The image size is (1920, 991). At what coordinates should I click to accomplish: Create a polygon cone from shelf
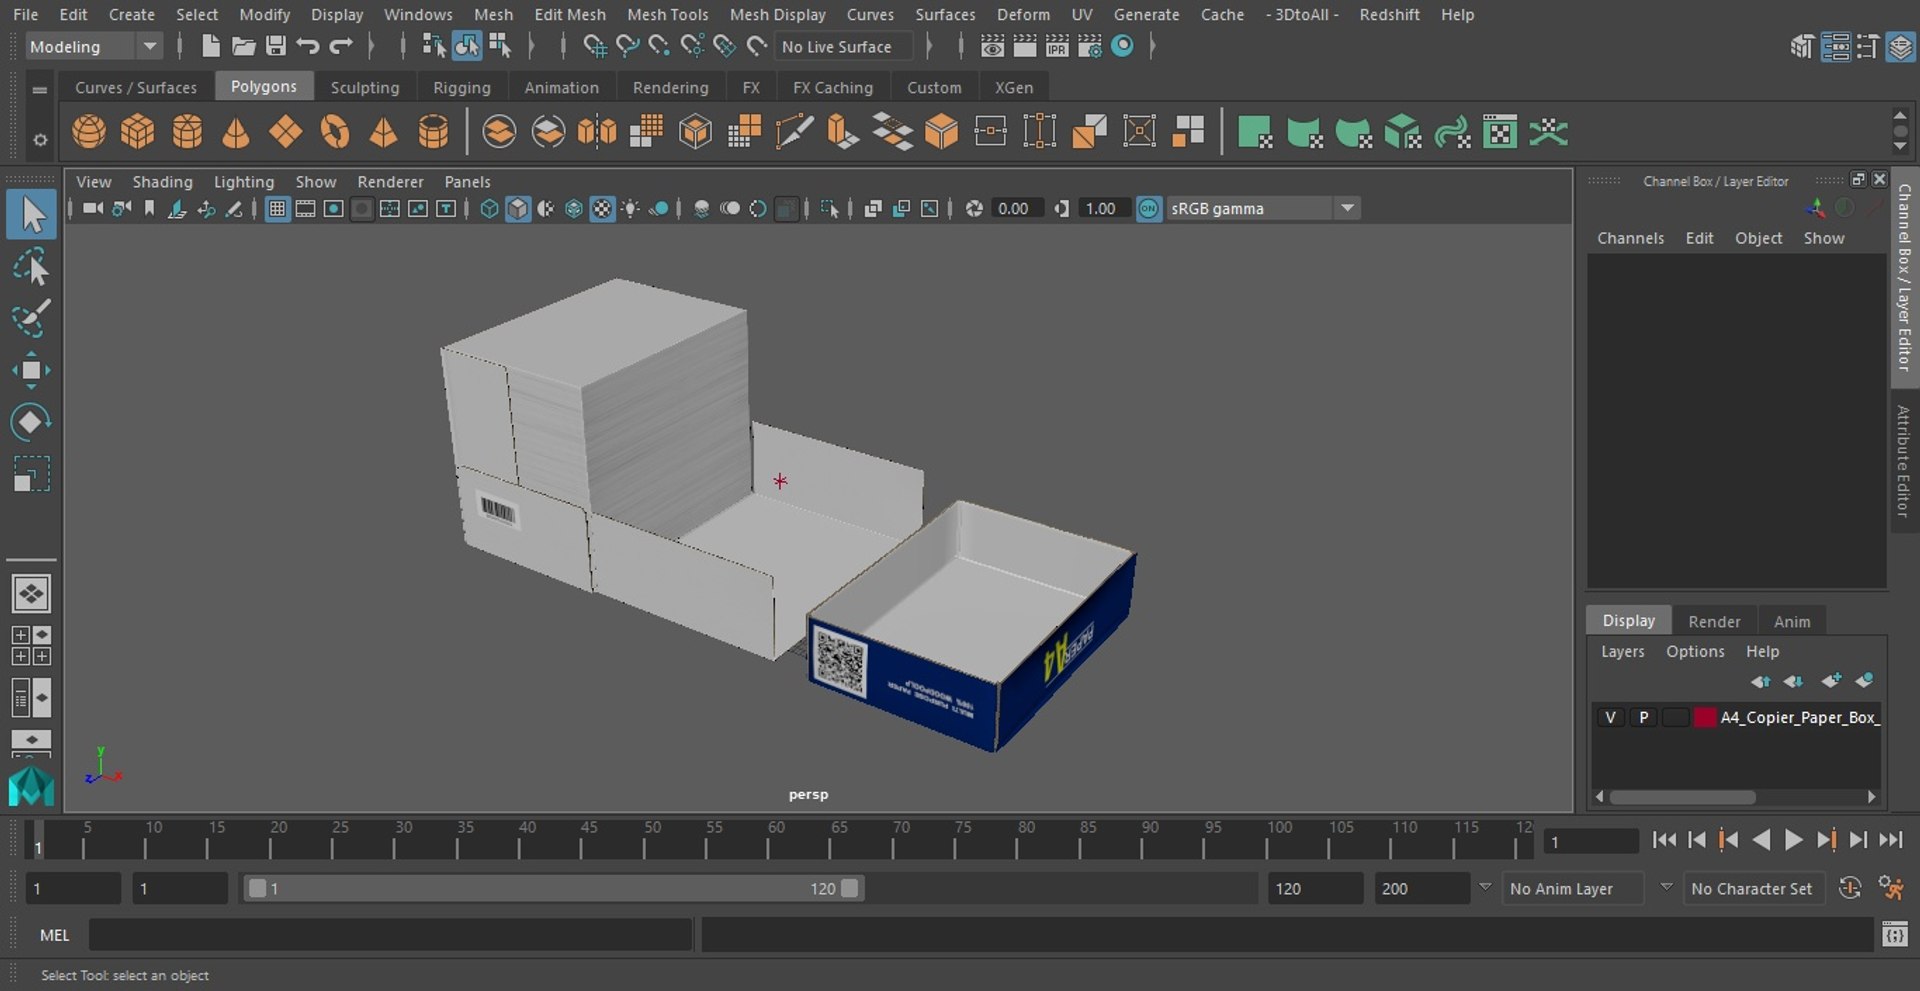236,132
